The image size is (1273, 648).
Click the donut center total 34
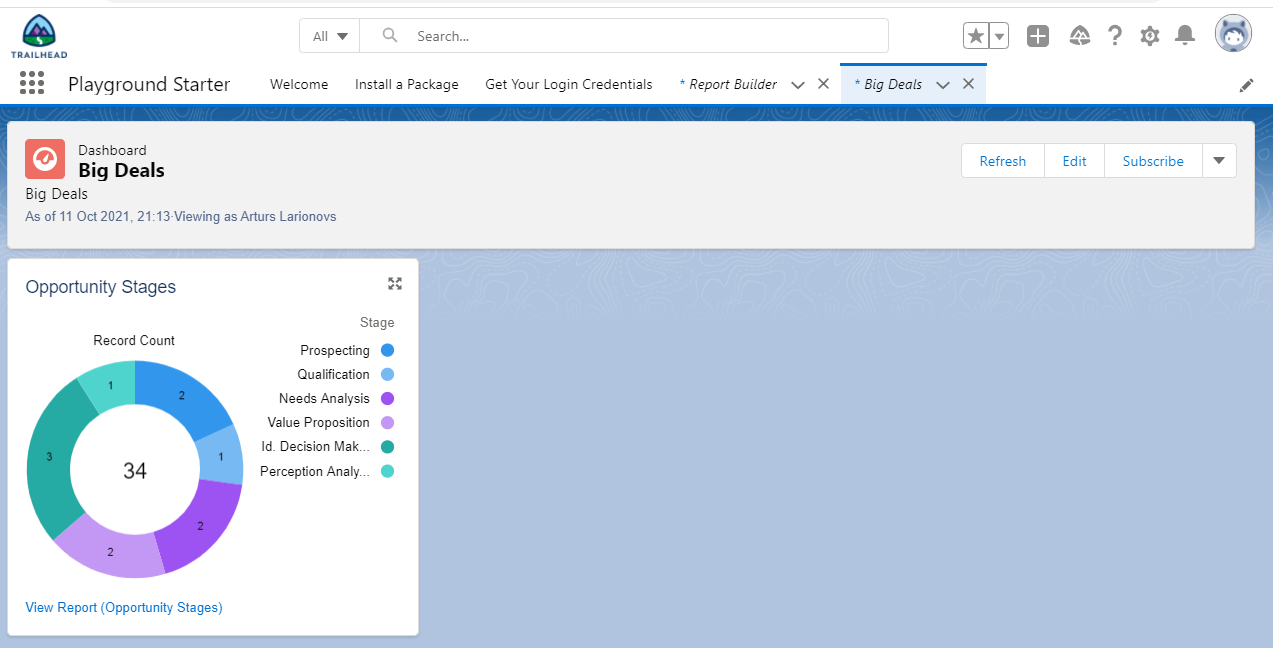pos(135,470)
